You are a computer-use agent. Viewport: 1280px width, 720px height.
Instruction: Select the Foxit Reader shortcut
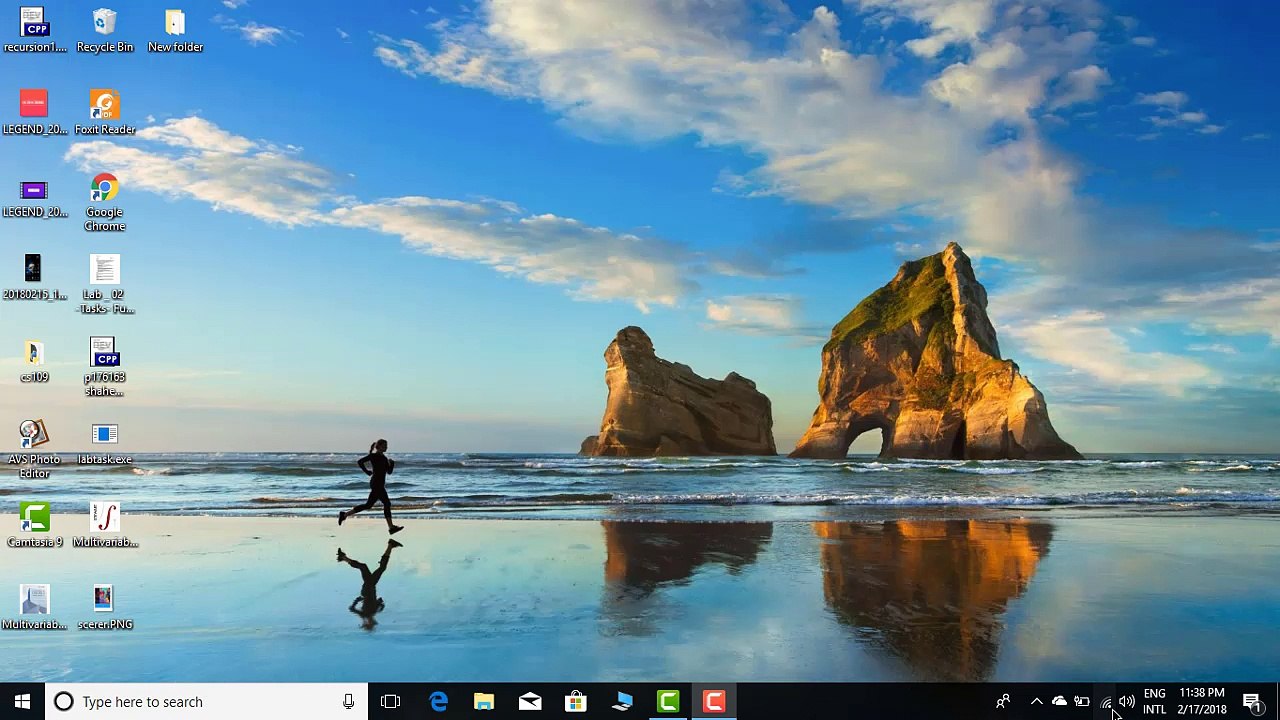(x=105, y=112)
